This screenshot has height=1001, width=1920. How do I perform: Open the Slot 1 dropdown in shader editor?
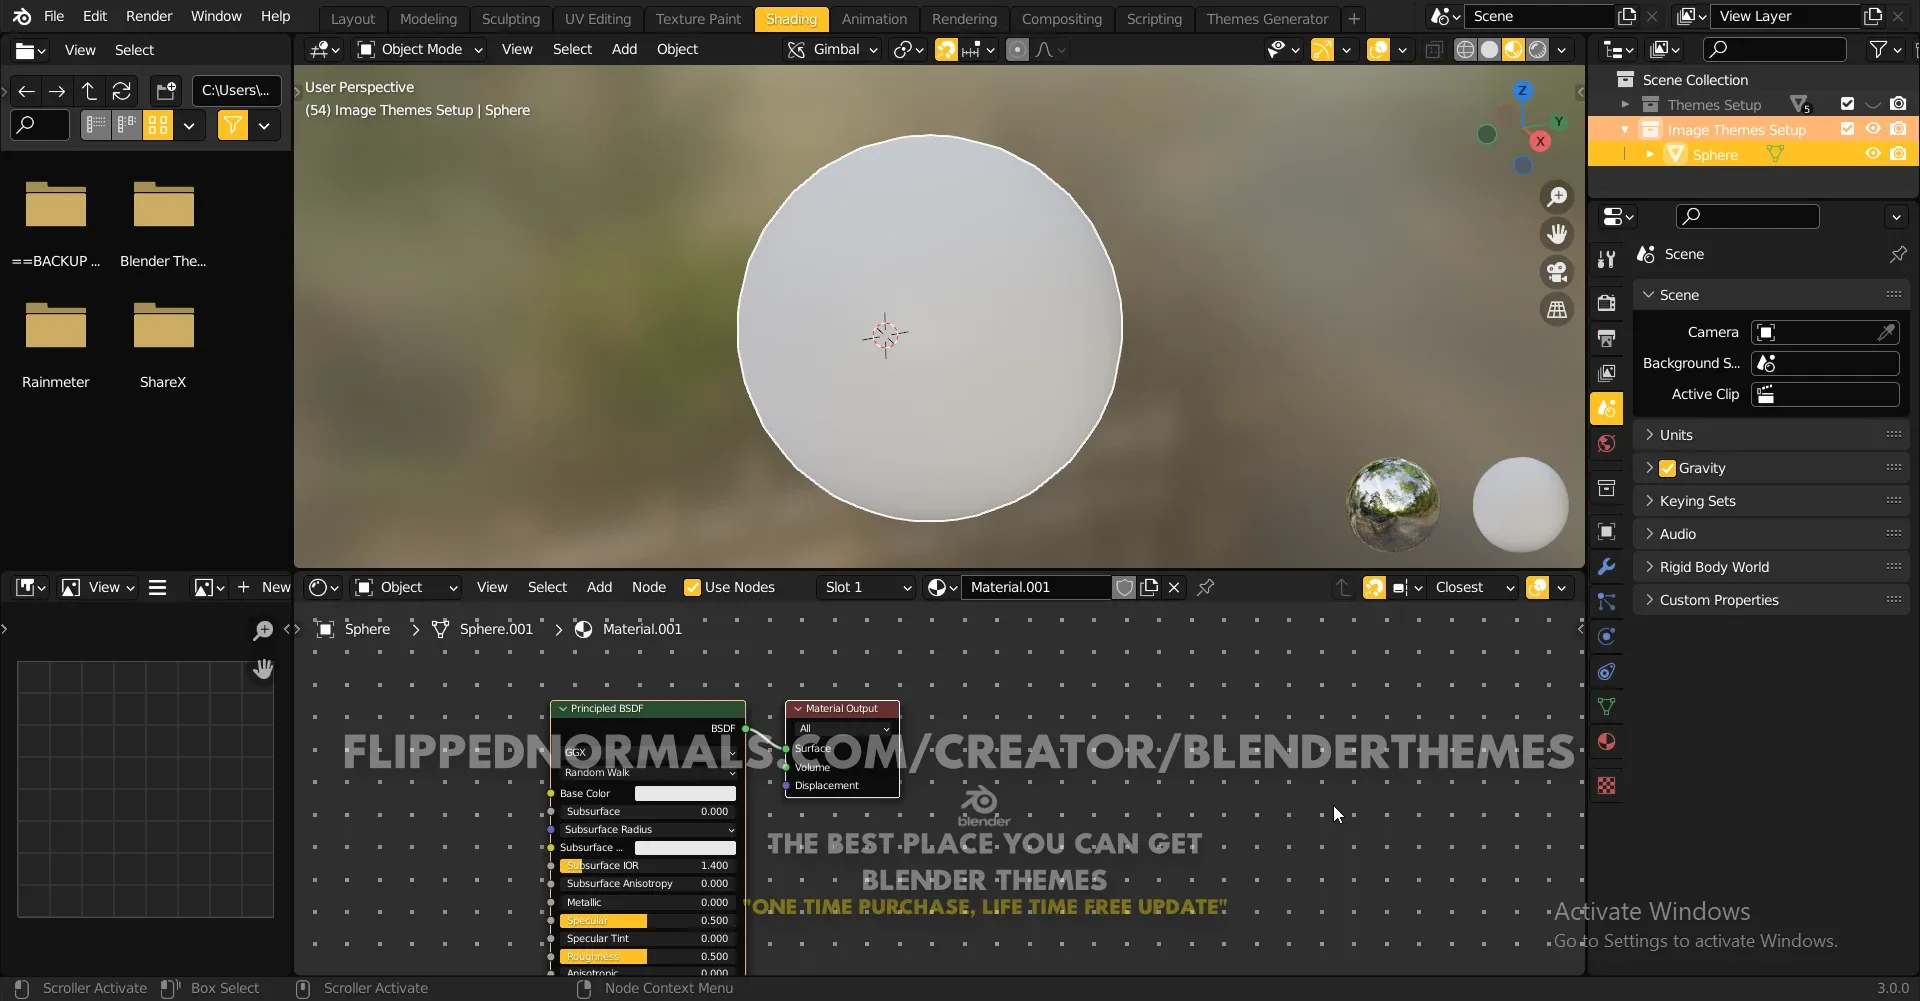click(x=865, y=587)
